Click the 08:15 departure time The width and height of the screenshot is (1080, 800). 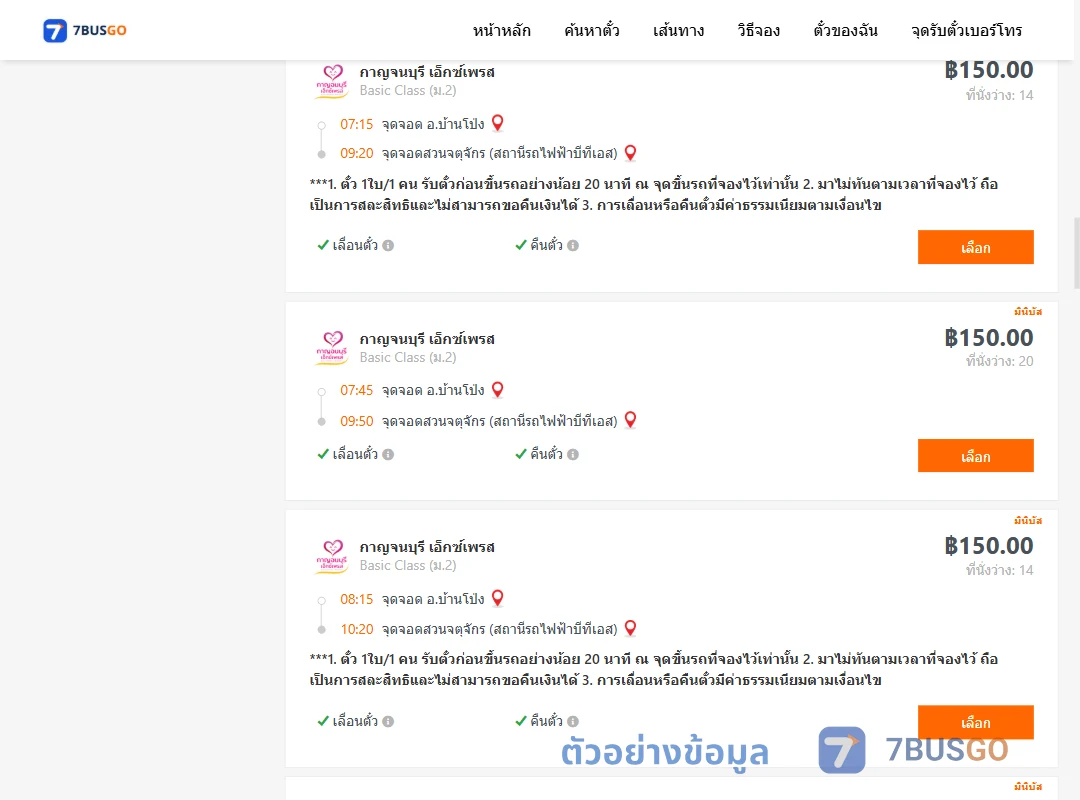pos(356,599)
